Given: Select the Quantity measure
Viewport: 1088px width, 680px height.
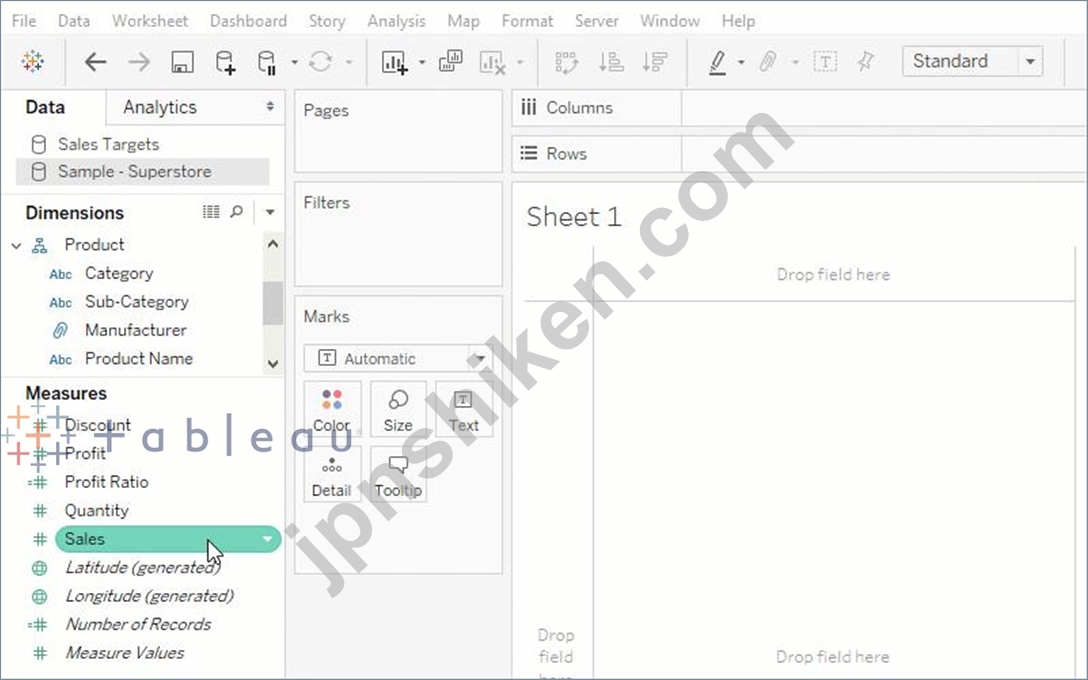Looking at the screenshot, I should click(96, 511).
